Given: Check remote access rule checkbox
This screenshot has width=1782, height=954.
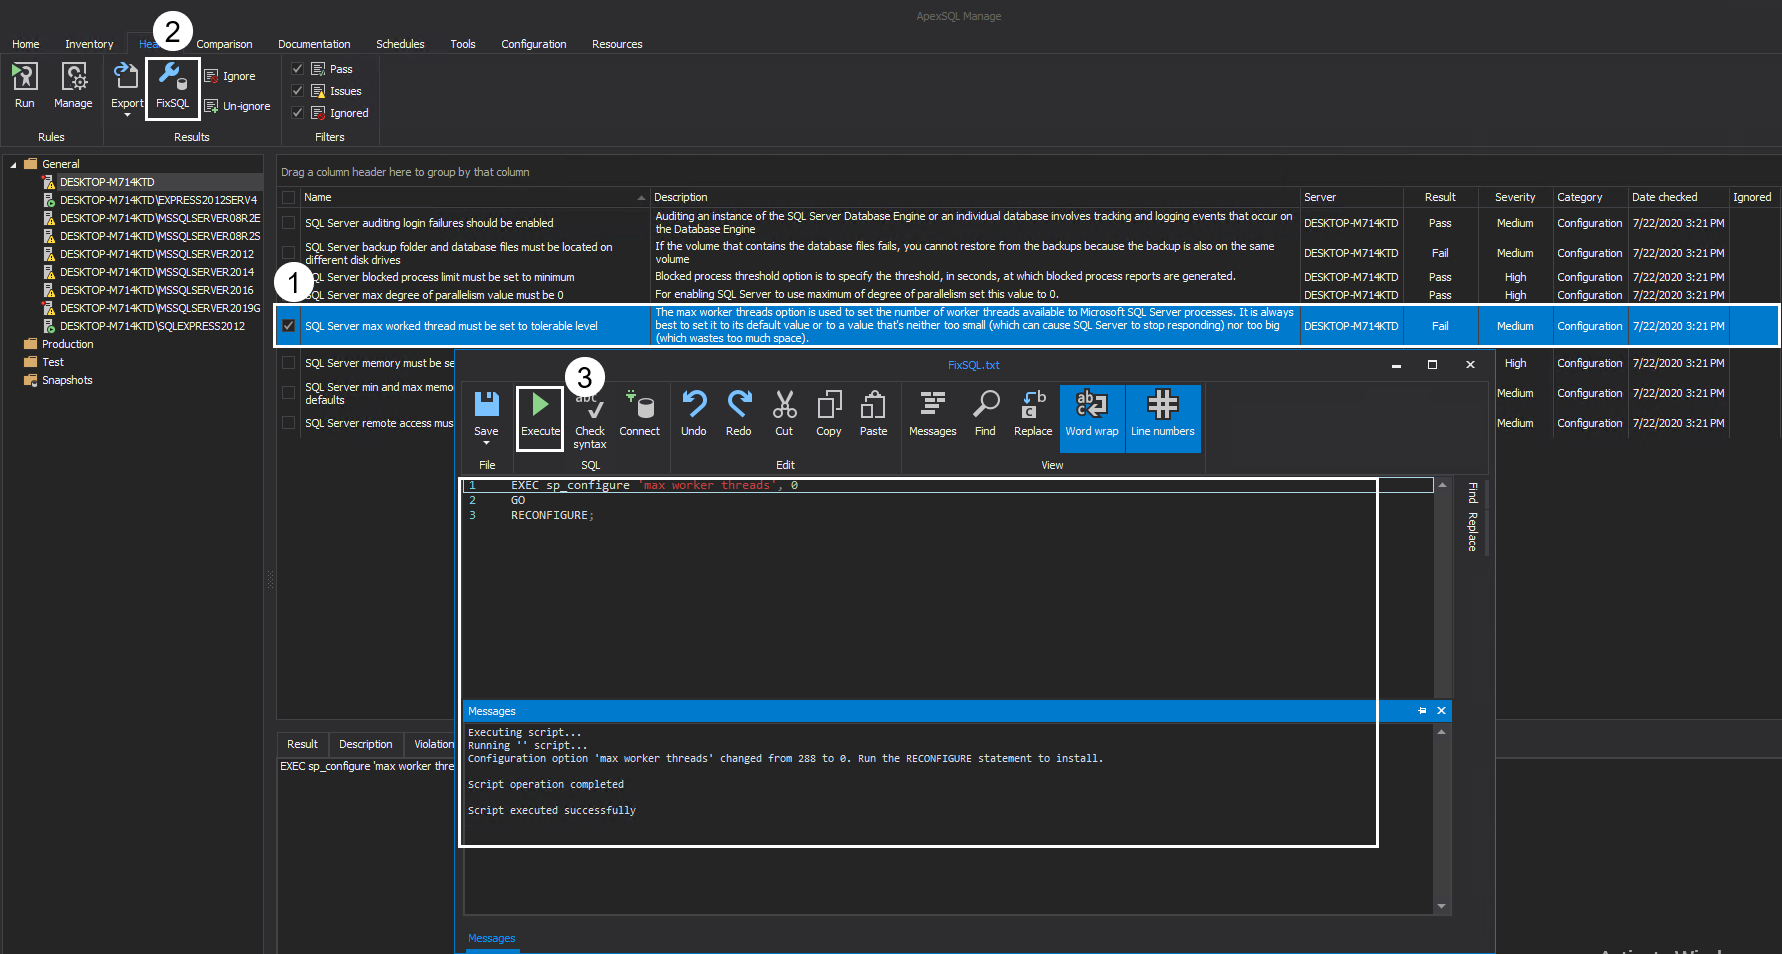Looking at the screenshot, I should pyautogui.click(x=288, y=423).
